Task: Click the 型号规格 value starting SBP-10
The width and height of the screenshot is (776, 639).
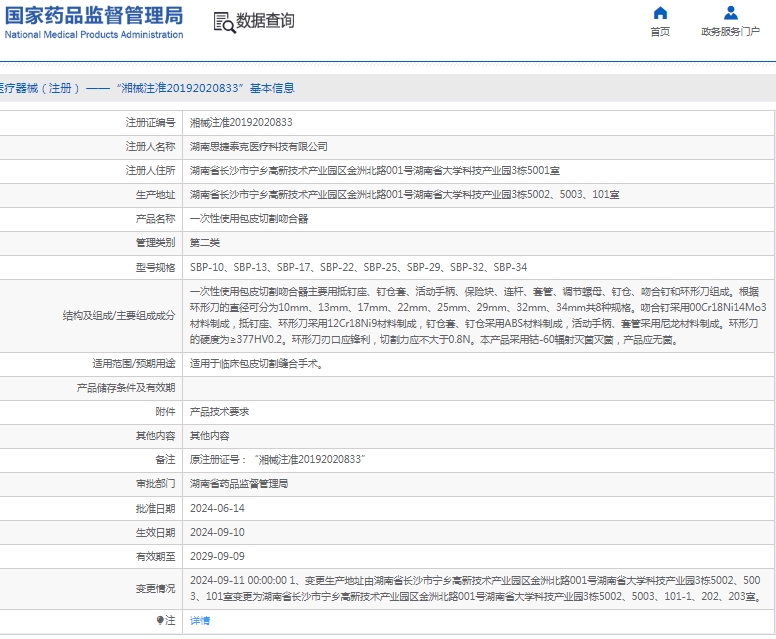Action: coord(358,267)
